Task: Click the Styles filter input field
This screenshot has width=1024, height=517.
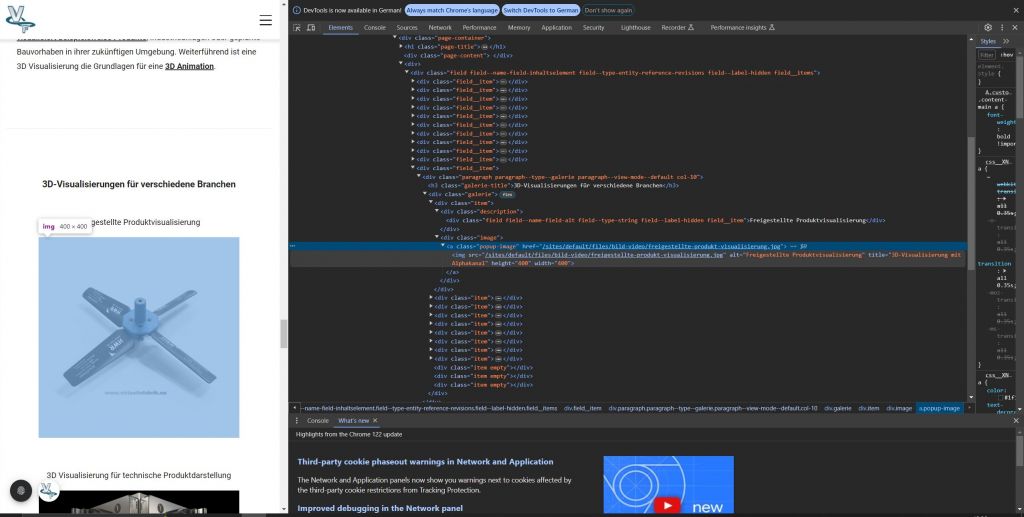Action: click(x=987, y=55)
